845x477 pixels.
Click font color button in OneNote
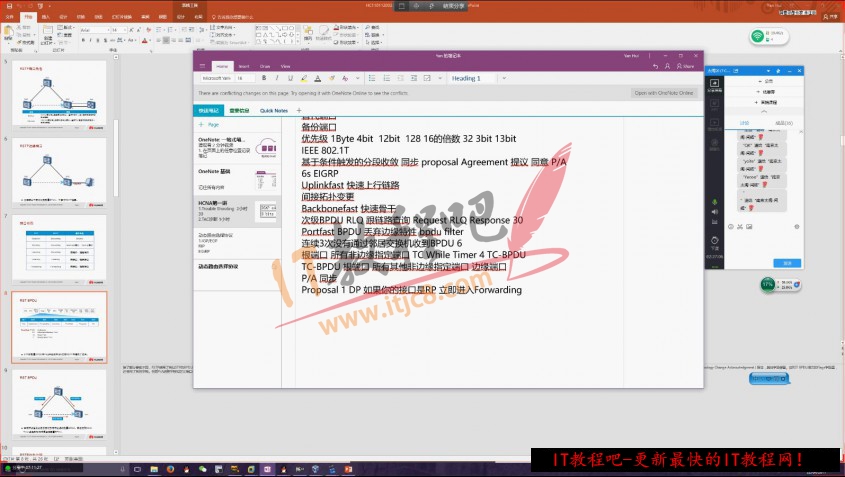coord(319,78)
